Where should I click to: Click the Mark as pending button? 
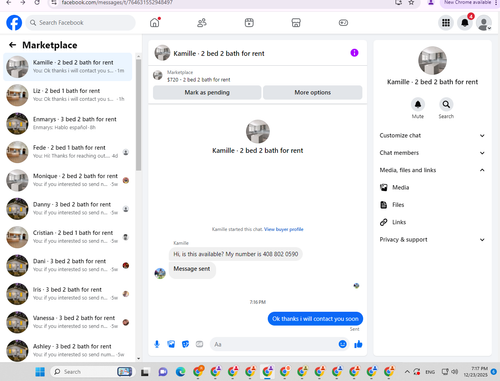coord(207,92)
